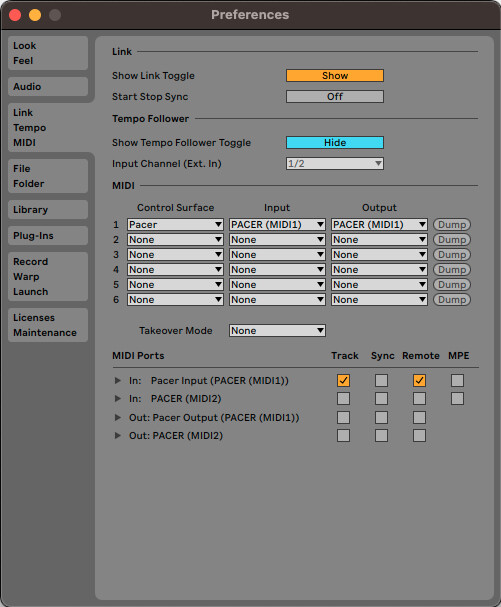Open Input Channel (Ext. In) dropdown
This screenshot has height=607, width=501.
point(335,163)
